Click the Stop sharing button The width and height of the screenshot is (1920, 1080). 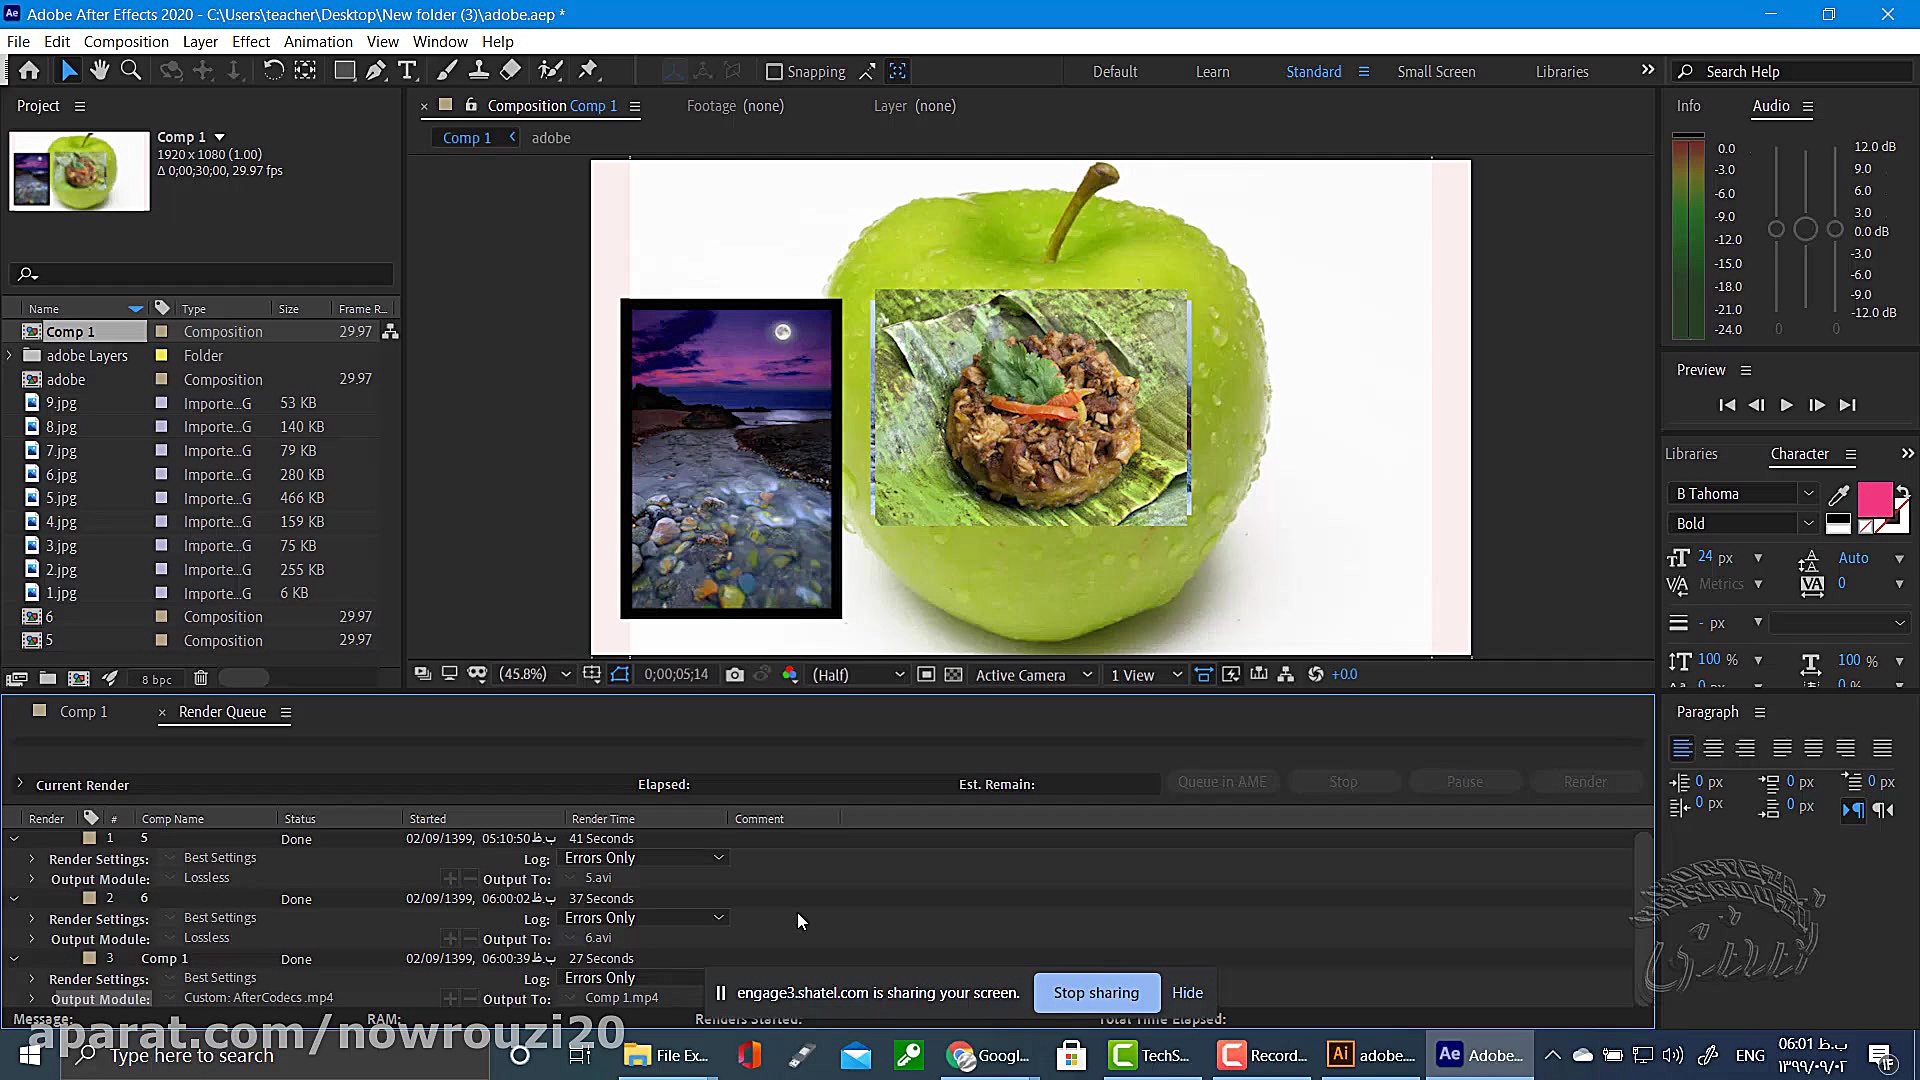1096,993
